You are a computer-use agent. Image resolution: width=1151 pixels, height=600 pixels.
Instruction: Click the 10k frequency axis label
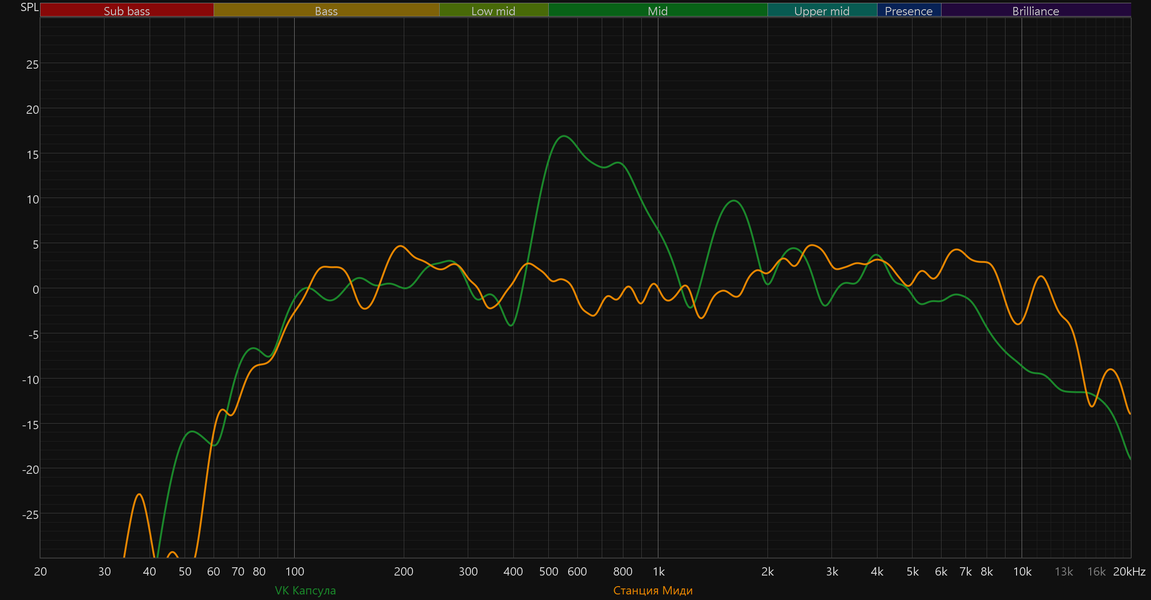tap(1022, 571)
